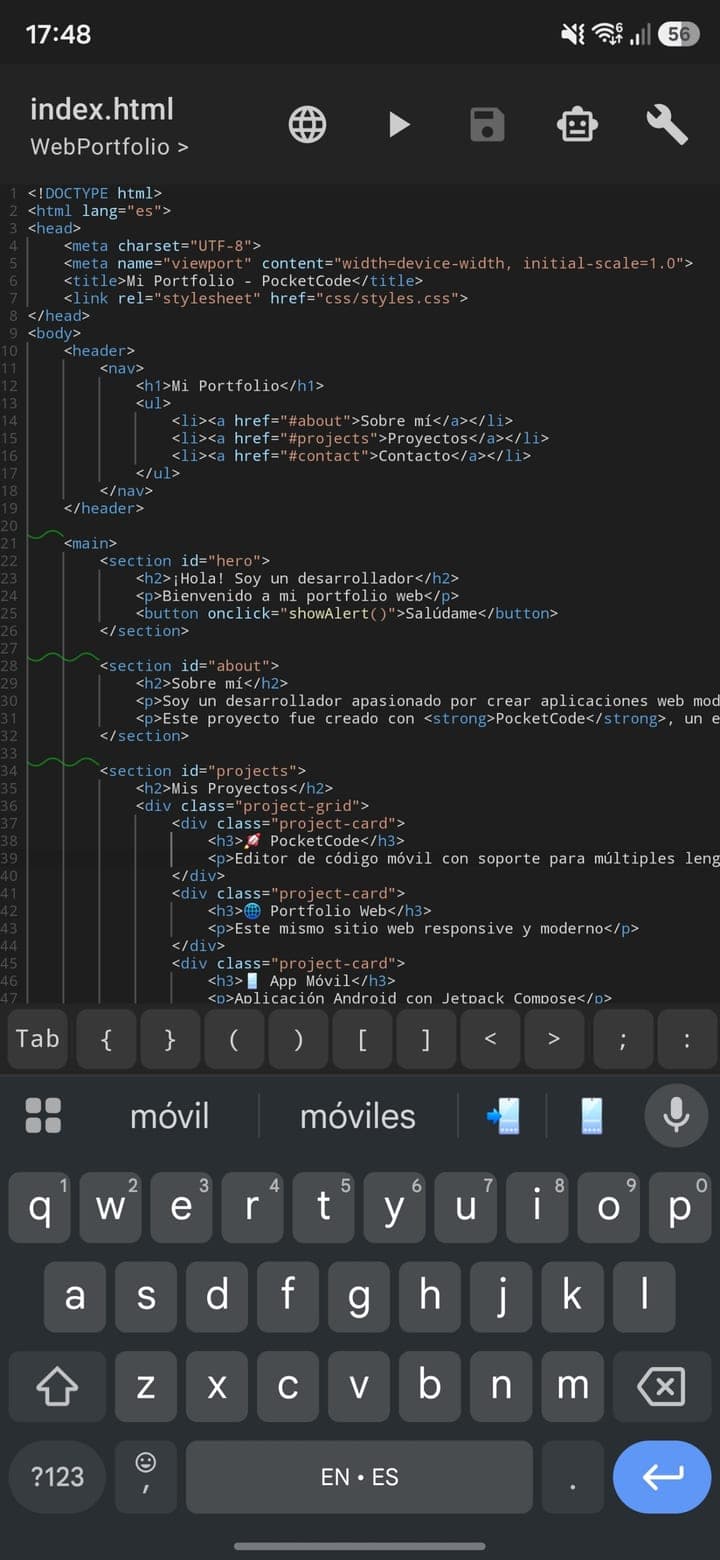The image size is (720, 1560).
Task: Start voice typing with the microphone
Action: (676, 1115)
